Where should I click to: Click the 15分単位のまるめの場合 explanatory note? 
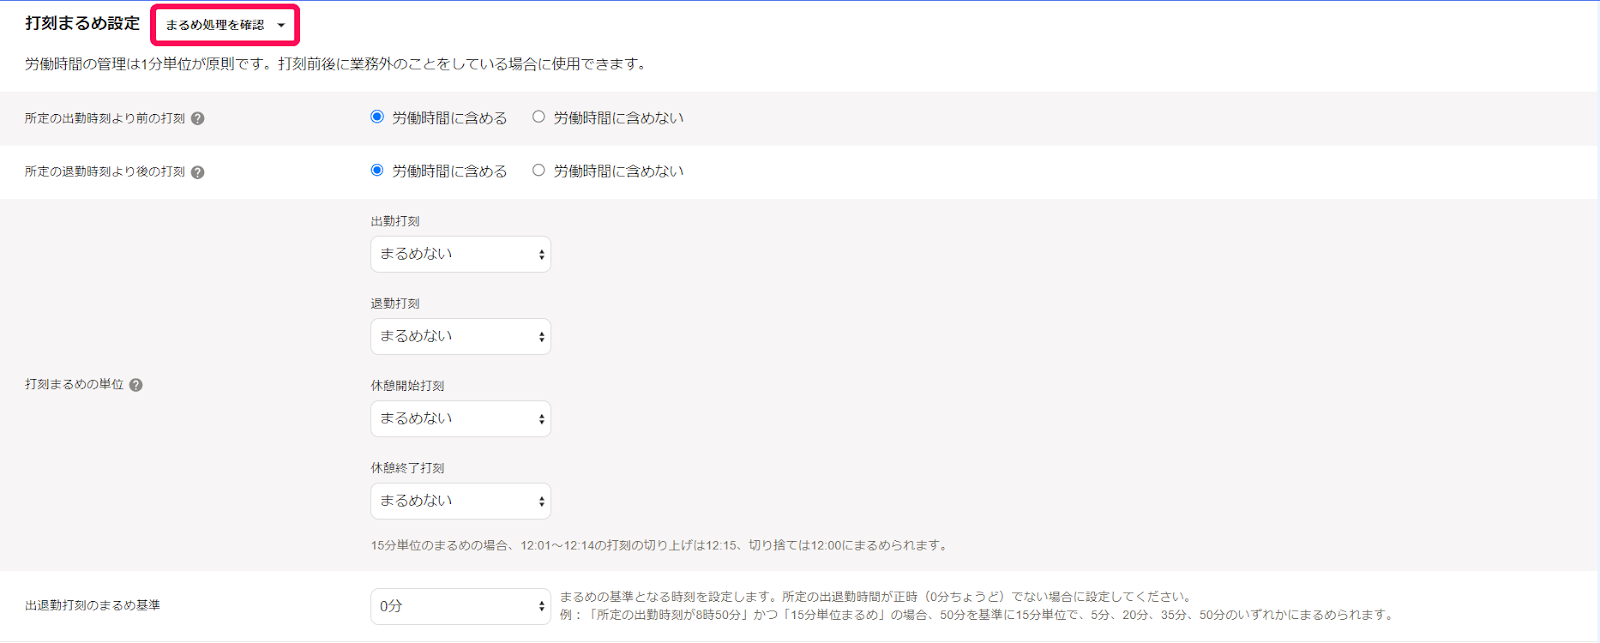660,545
